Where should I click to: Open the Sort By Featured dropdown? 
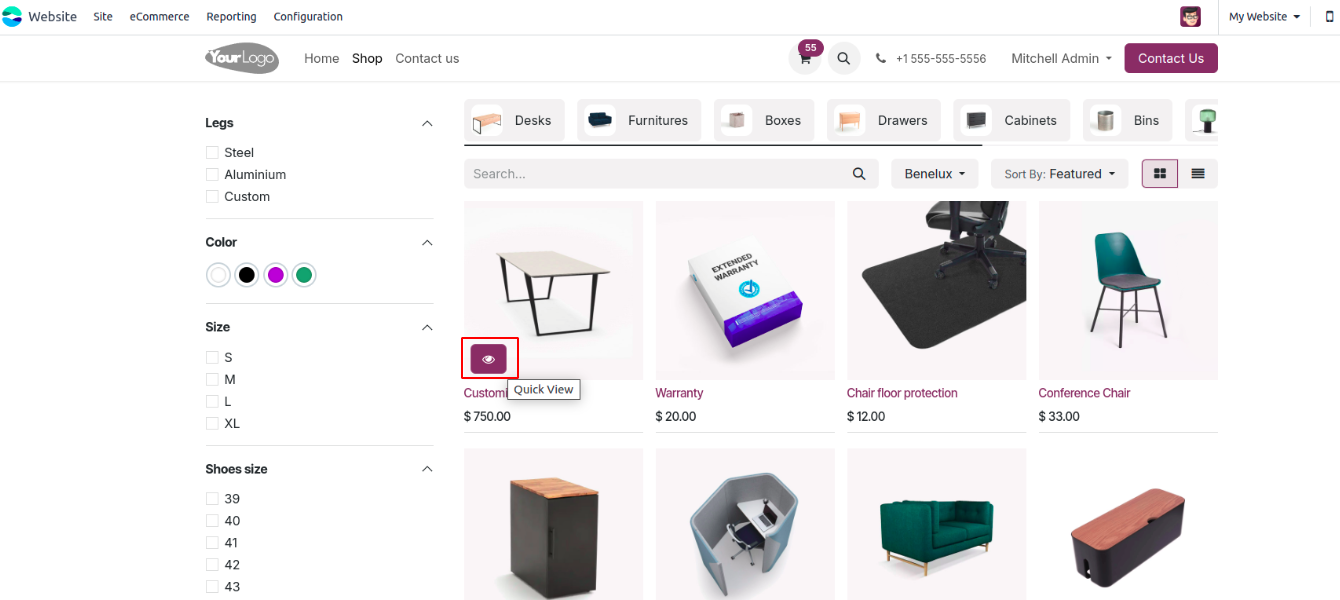coord(1060,174)
